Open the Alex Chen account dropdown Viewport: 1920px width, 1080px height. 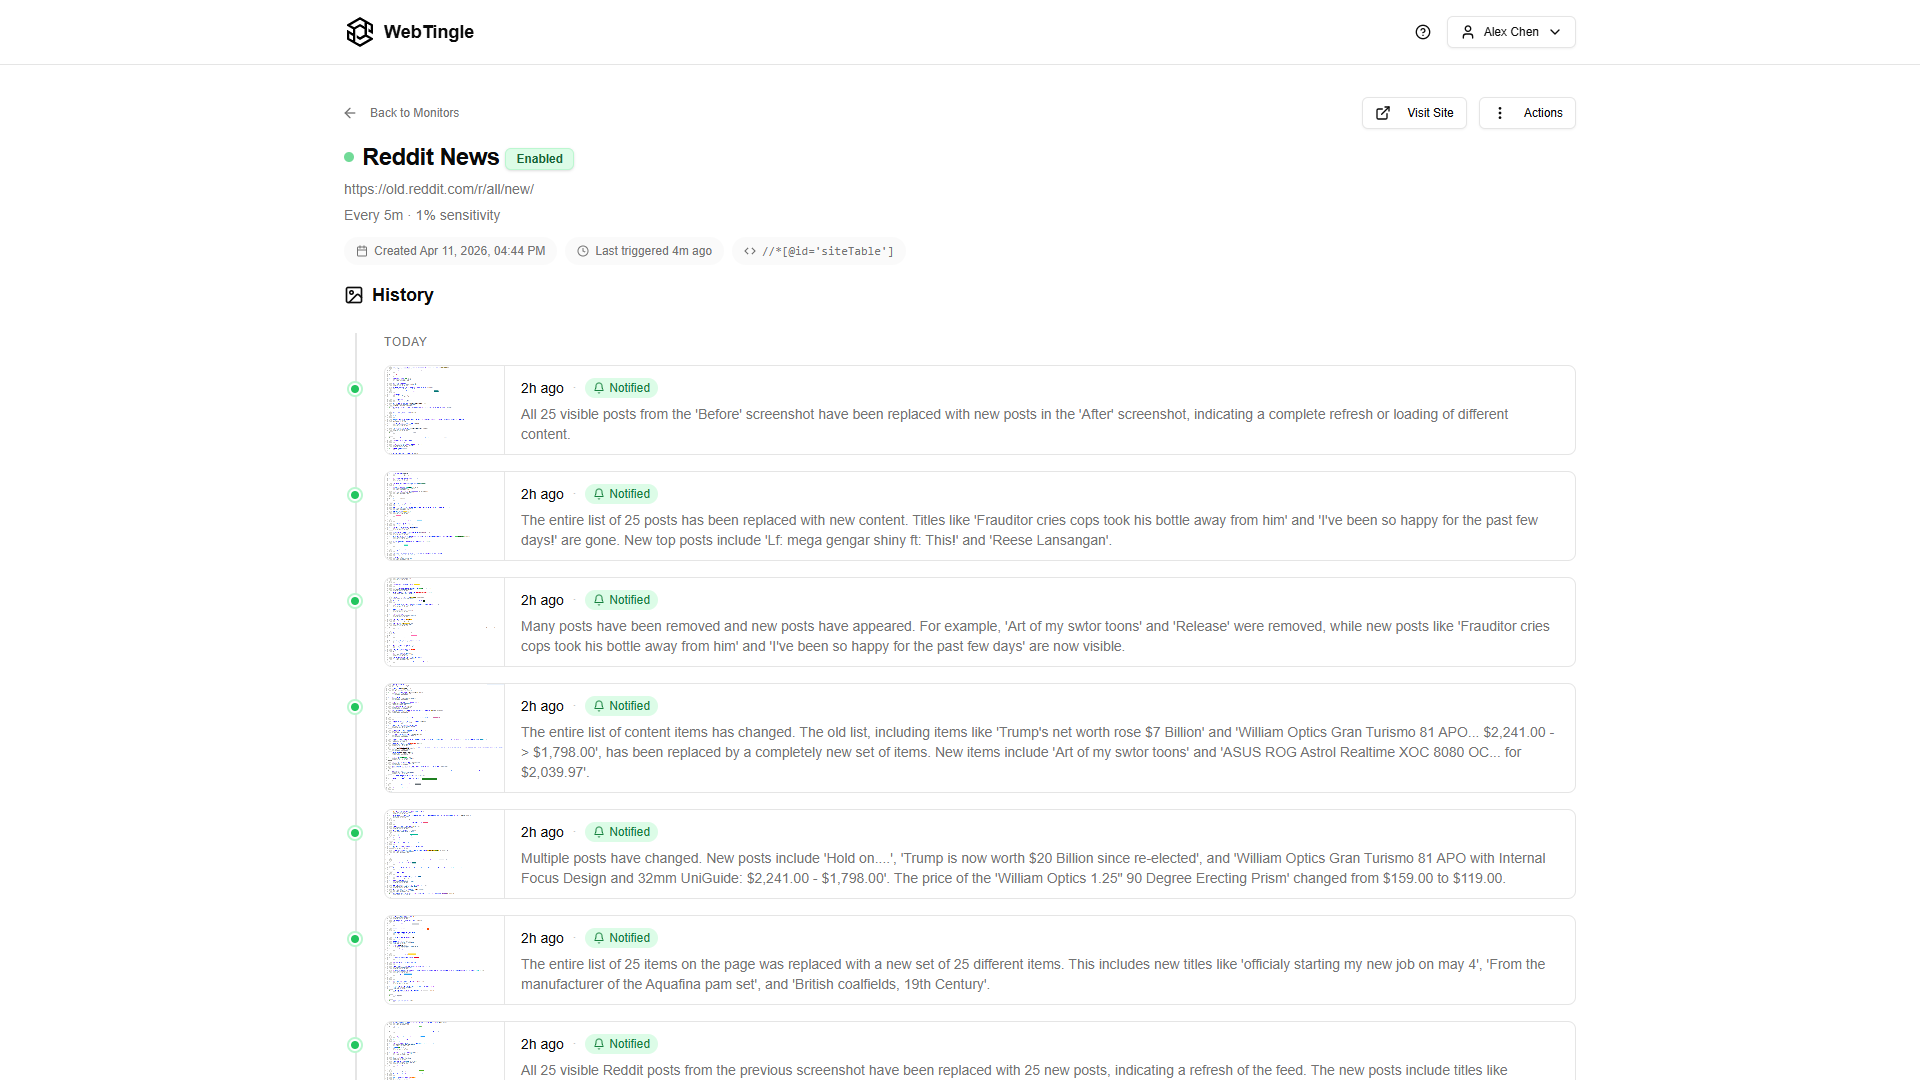[1511, 32]
